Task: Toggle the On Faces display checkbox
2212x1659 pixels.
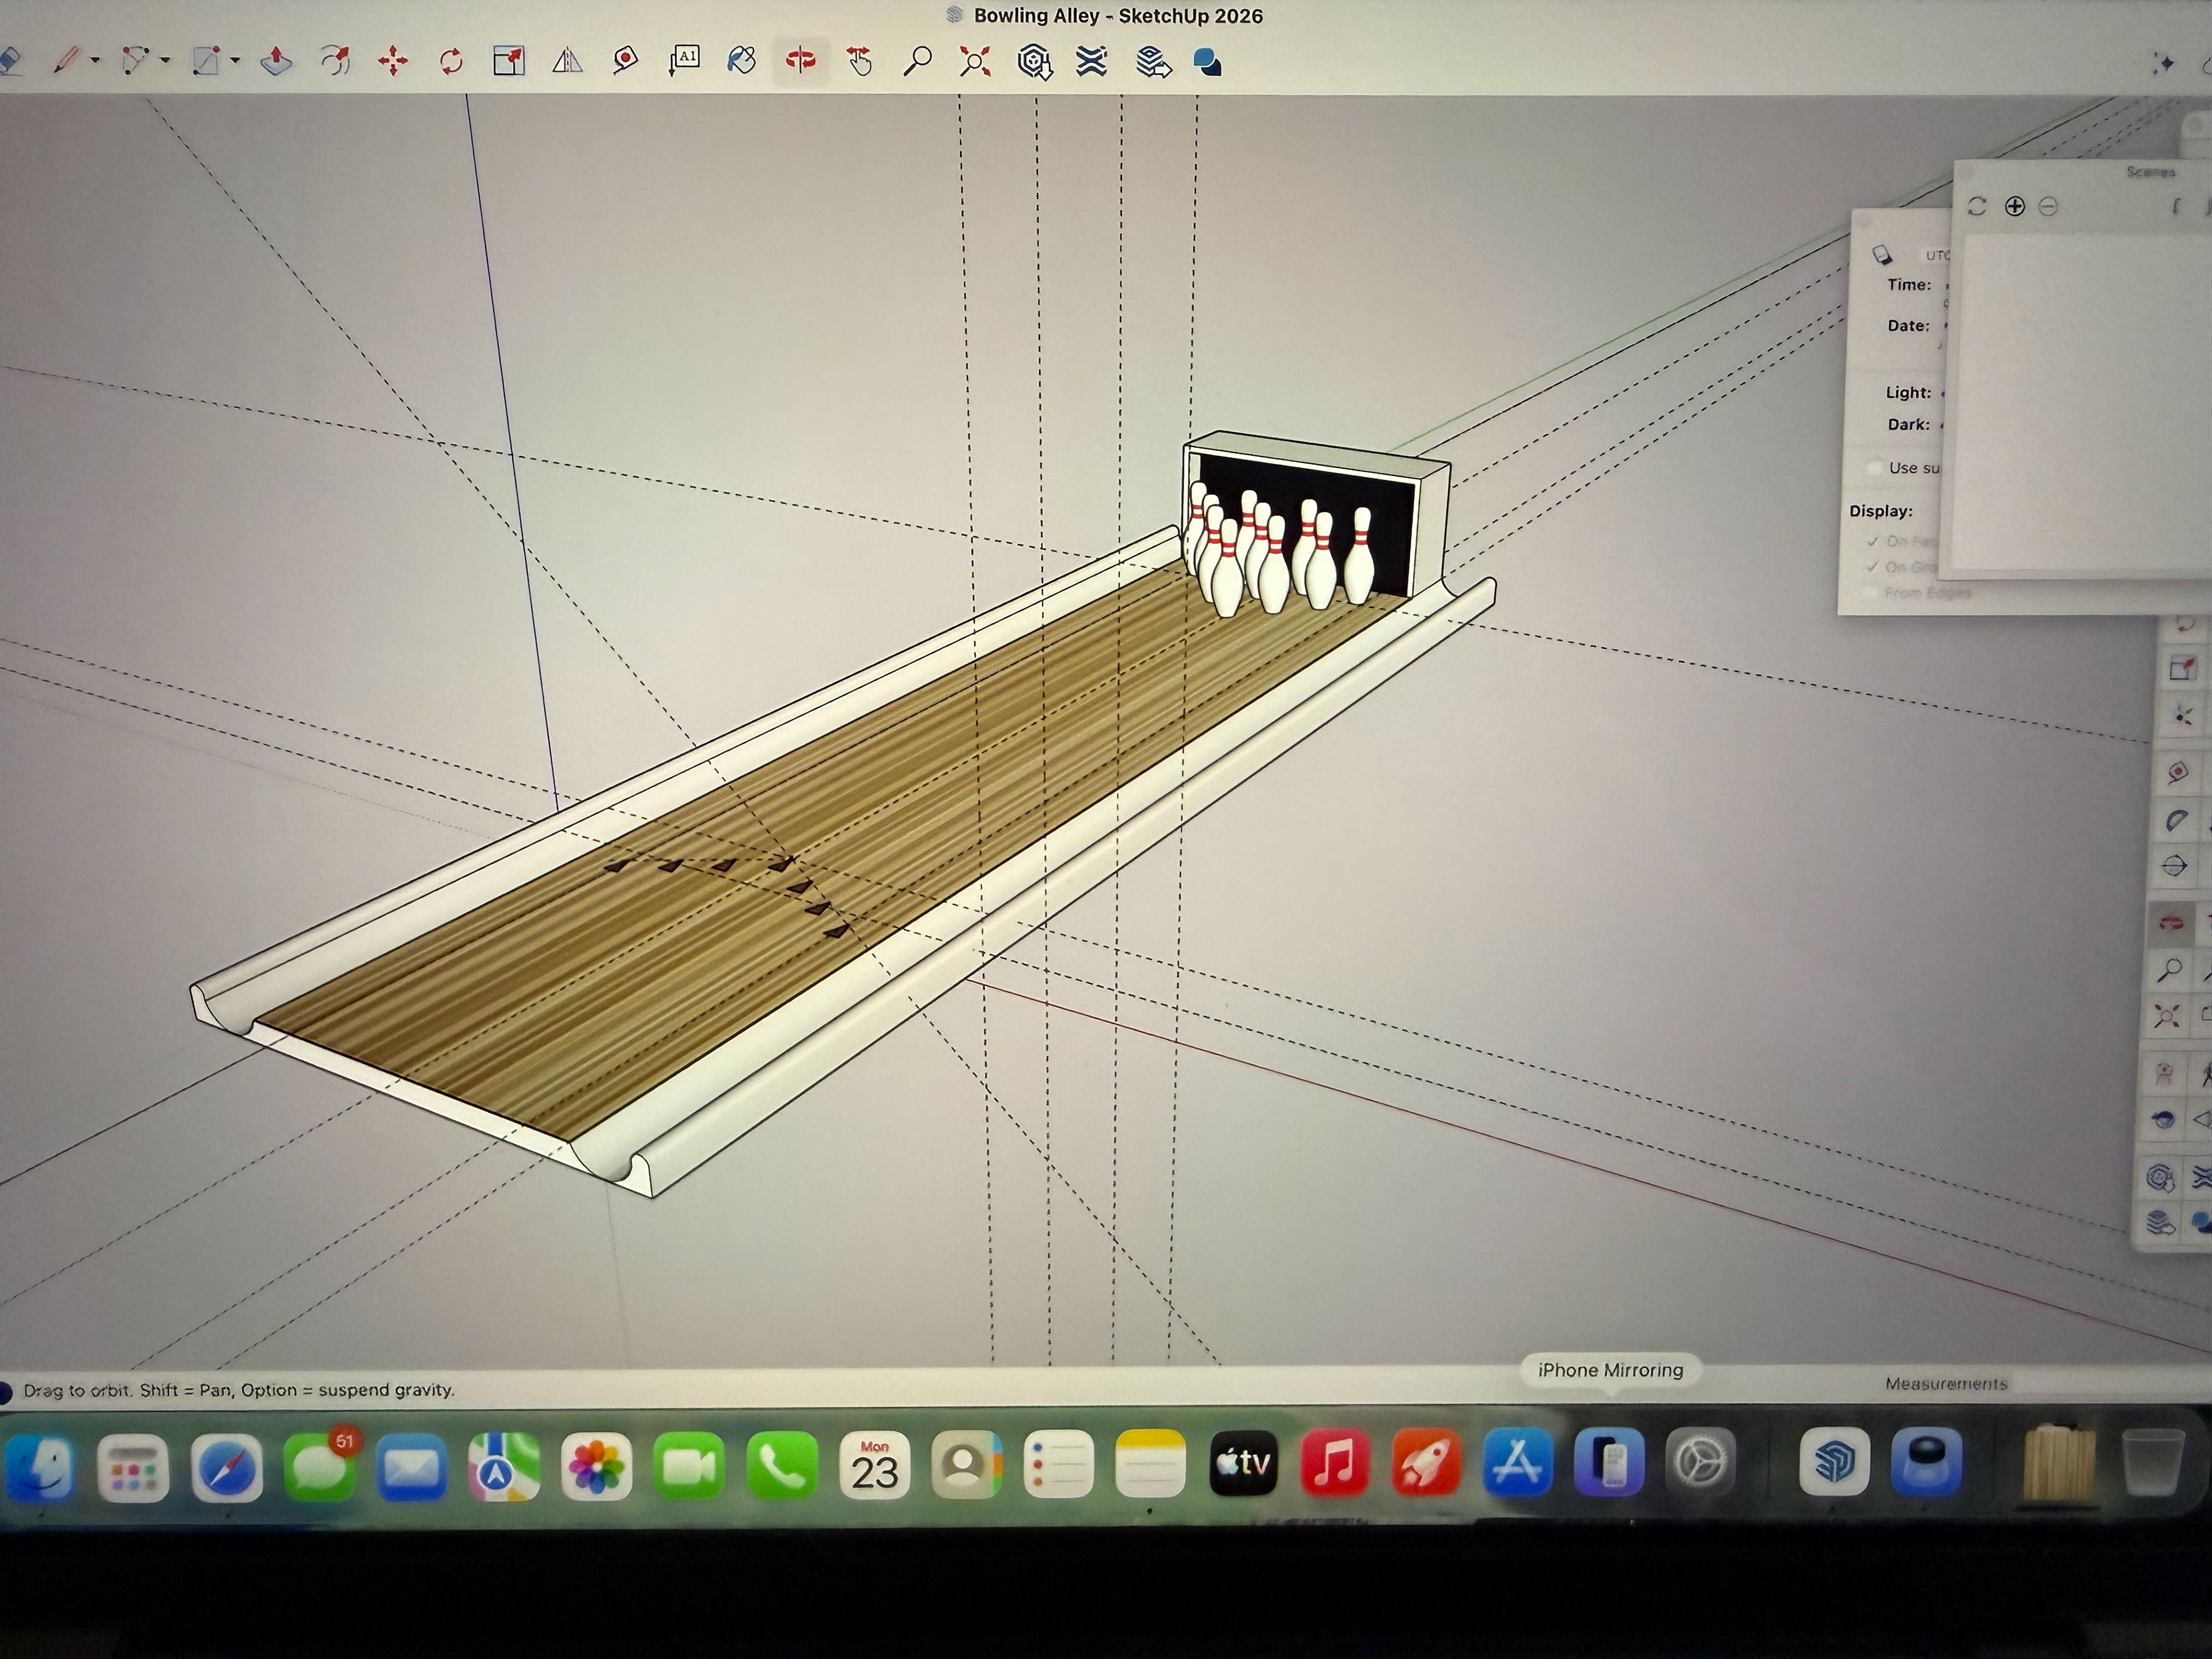Action: click(1873, 541)
